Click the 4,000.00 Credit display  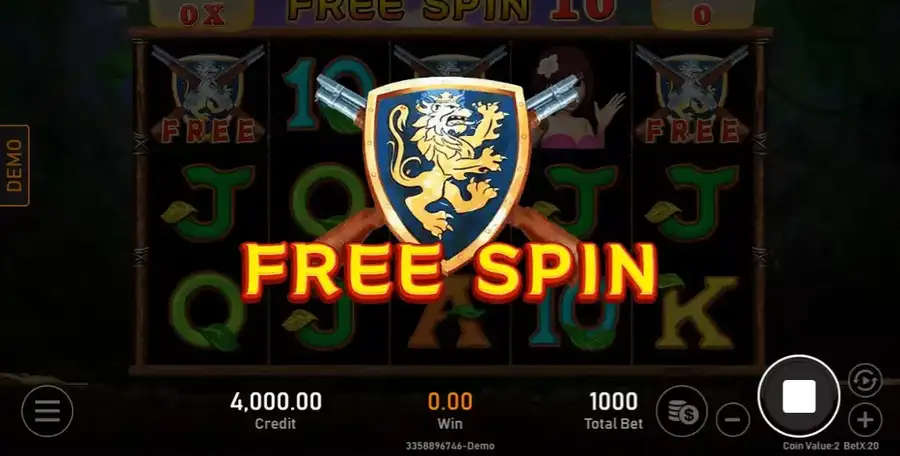(276, 411)
